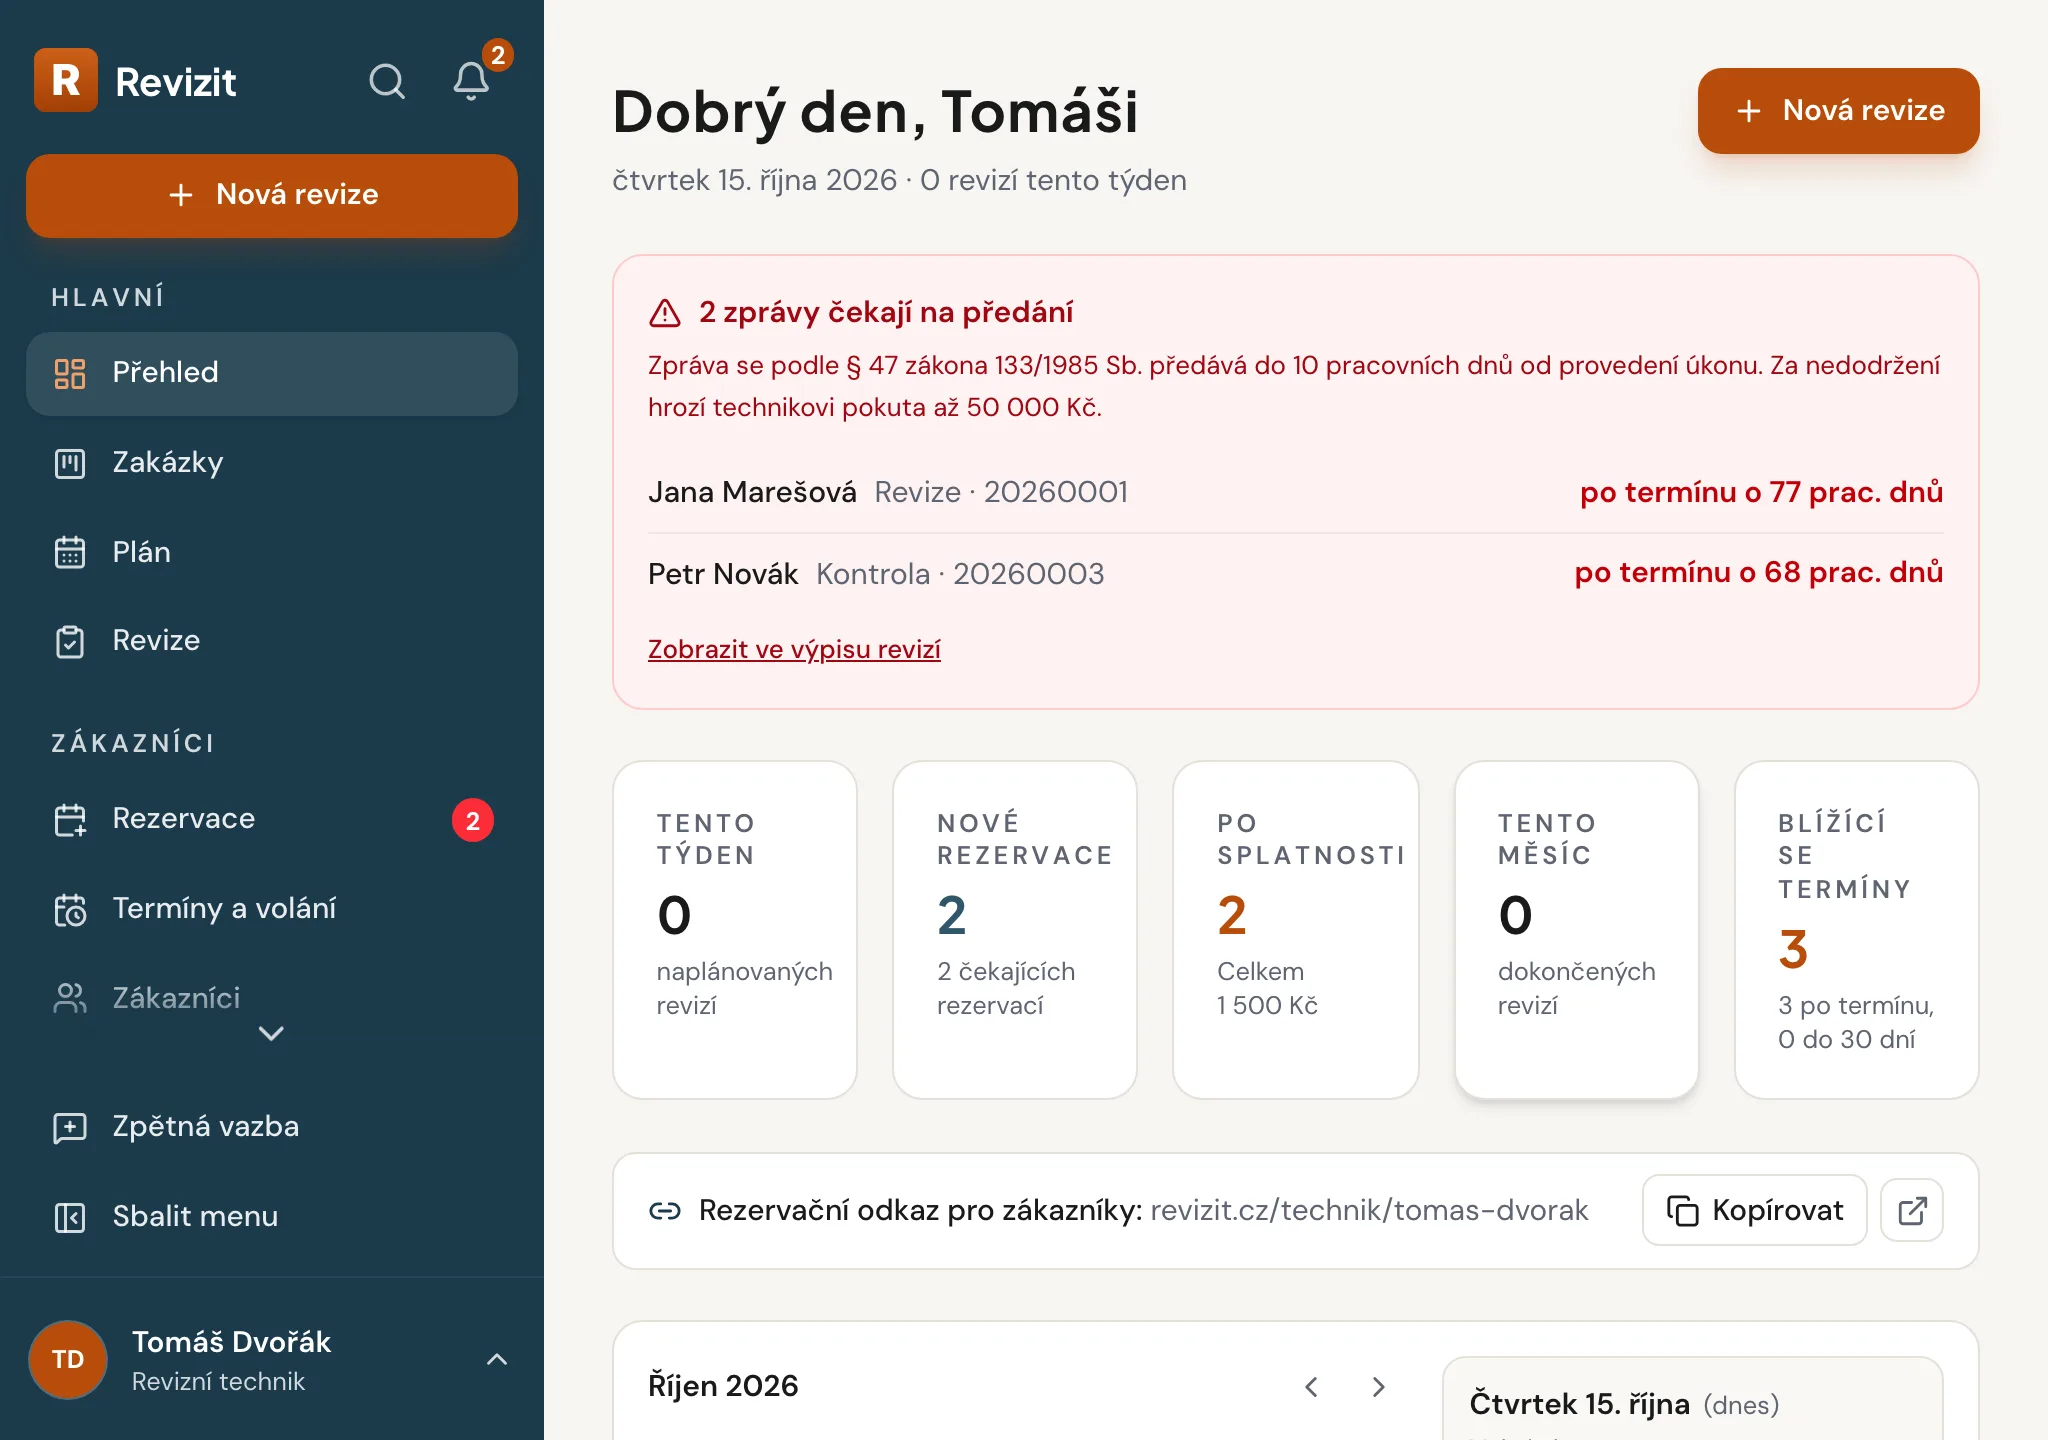Viewport: 2048px width, 1440px height.
Task: Open Rezervace menu item
Action: click(x=272, y=819)
